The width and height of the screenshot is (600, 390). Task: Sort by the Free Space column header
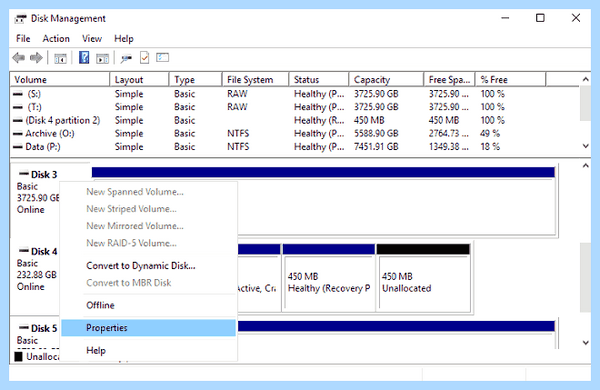point(449,80)
